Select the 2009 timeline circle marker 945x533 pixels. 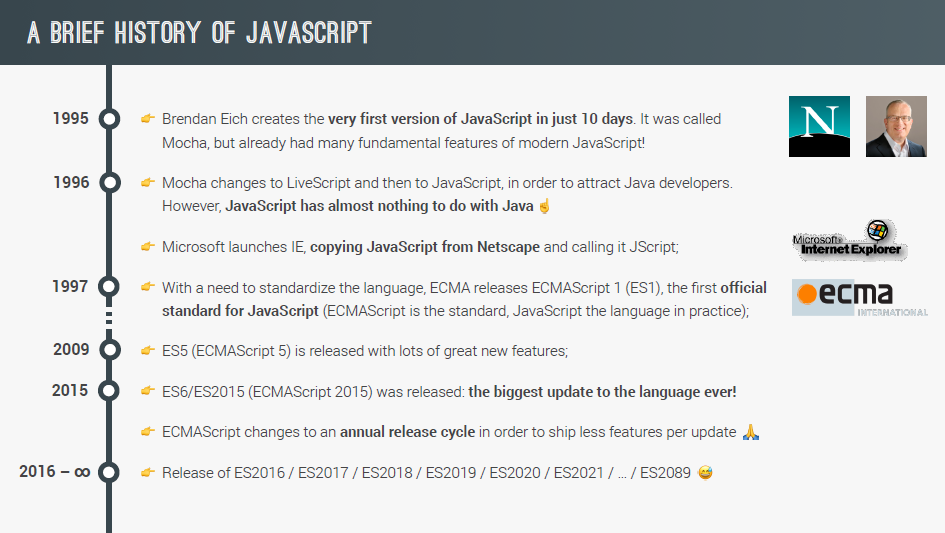pos(109,350)
